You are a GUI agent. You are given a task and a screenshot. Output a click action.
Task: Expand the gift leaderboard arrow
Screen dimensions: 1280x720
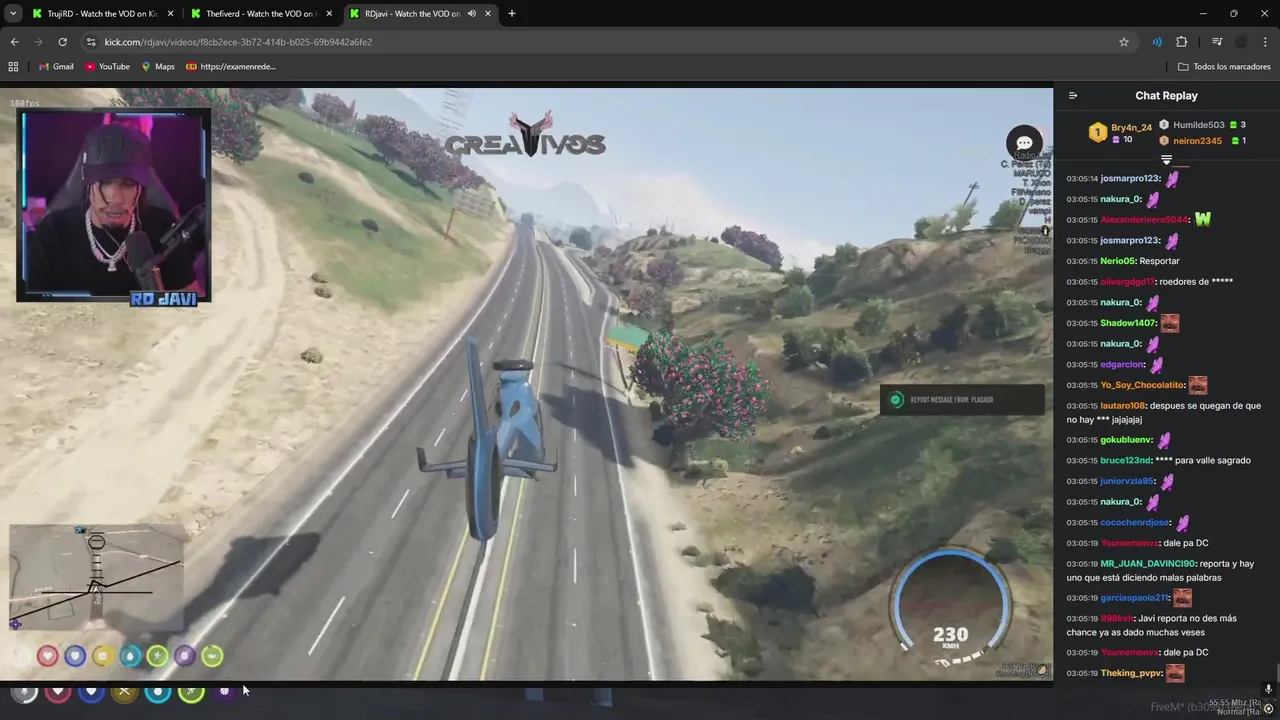point(1166,160)
